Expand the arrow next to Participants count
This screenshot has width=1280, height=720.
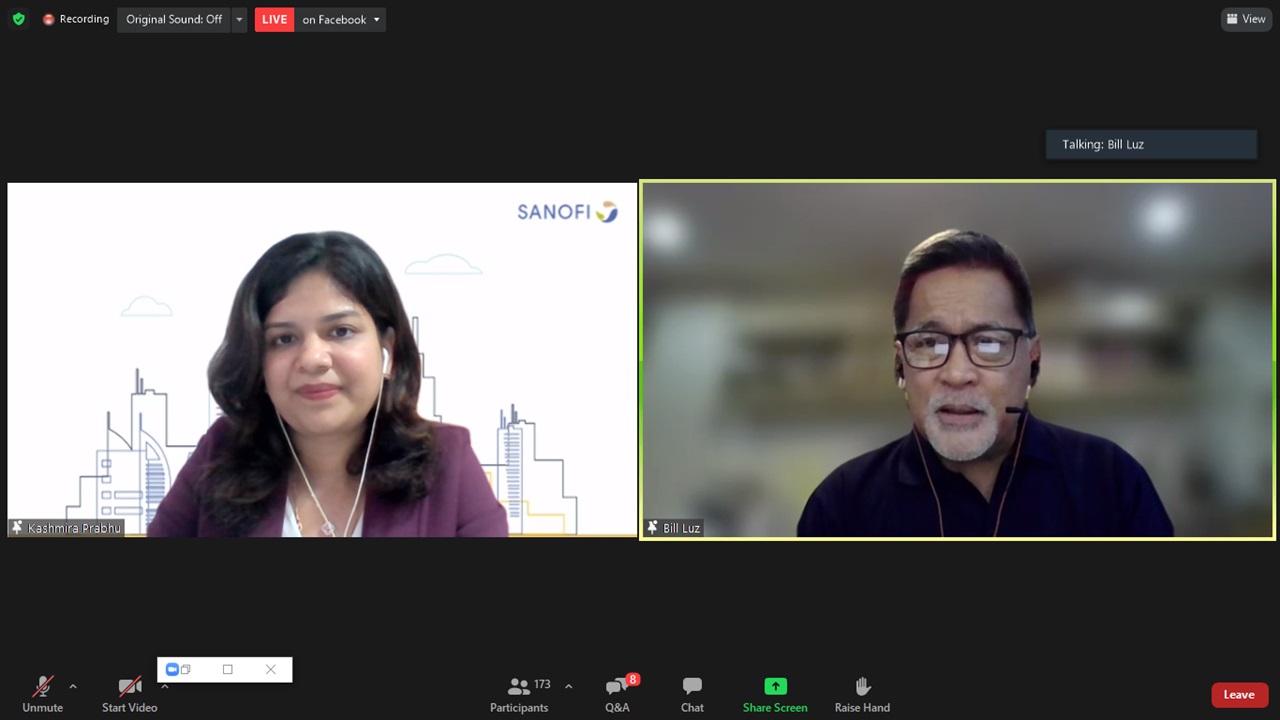(x=569, y=686)
